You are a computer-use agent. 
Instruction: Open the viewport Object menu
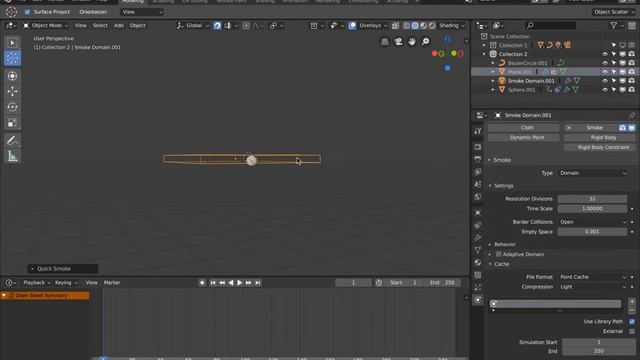point(137,26)
